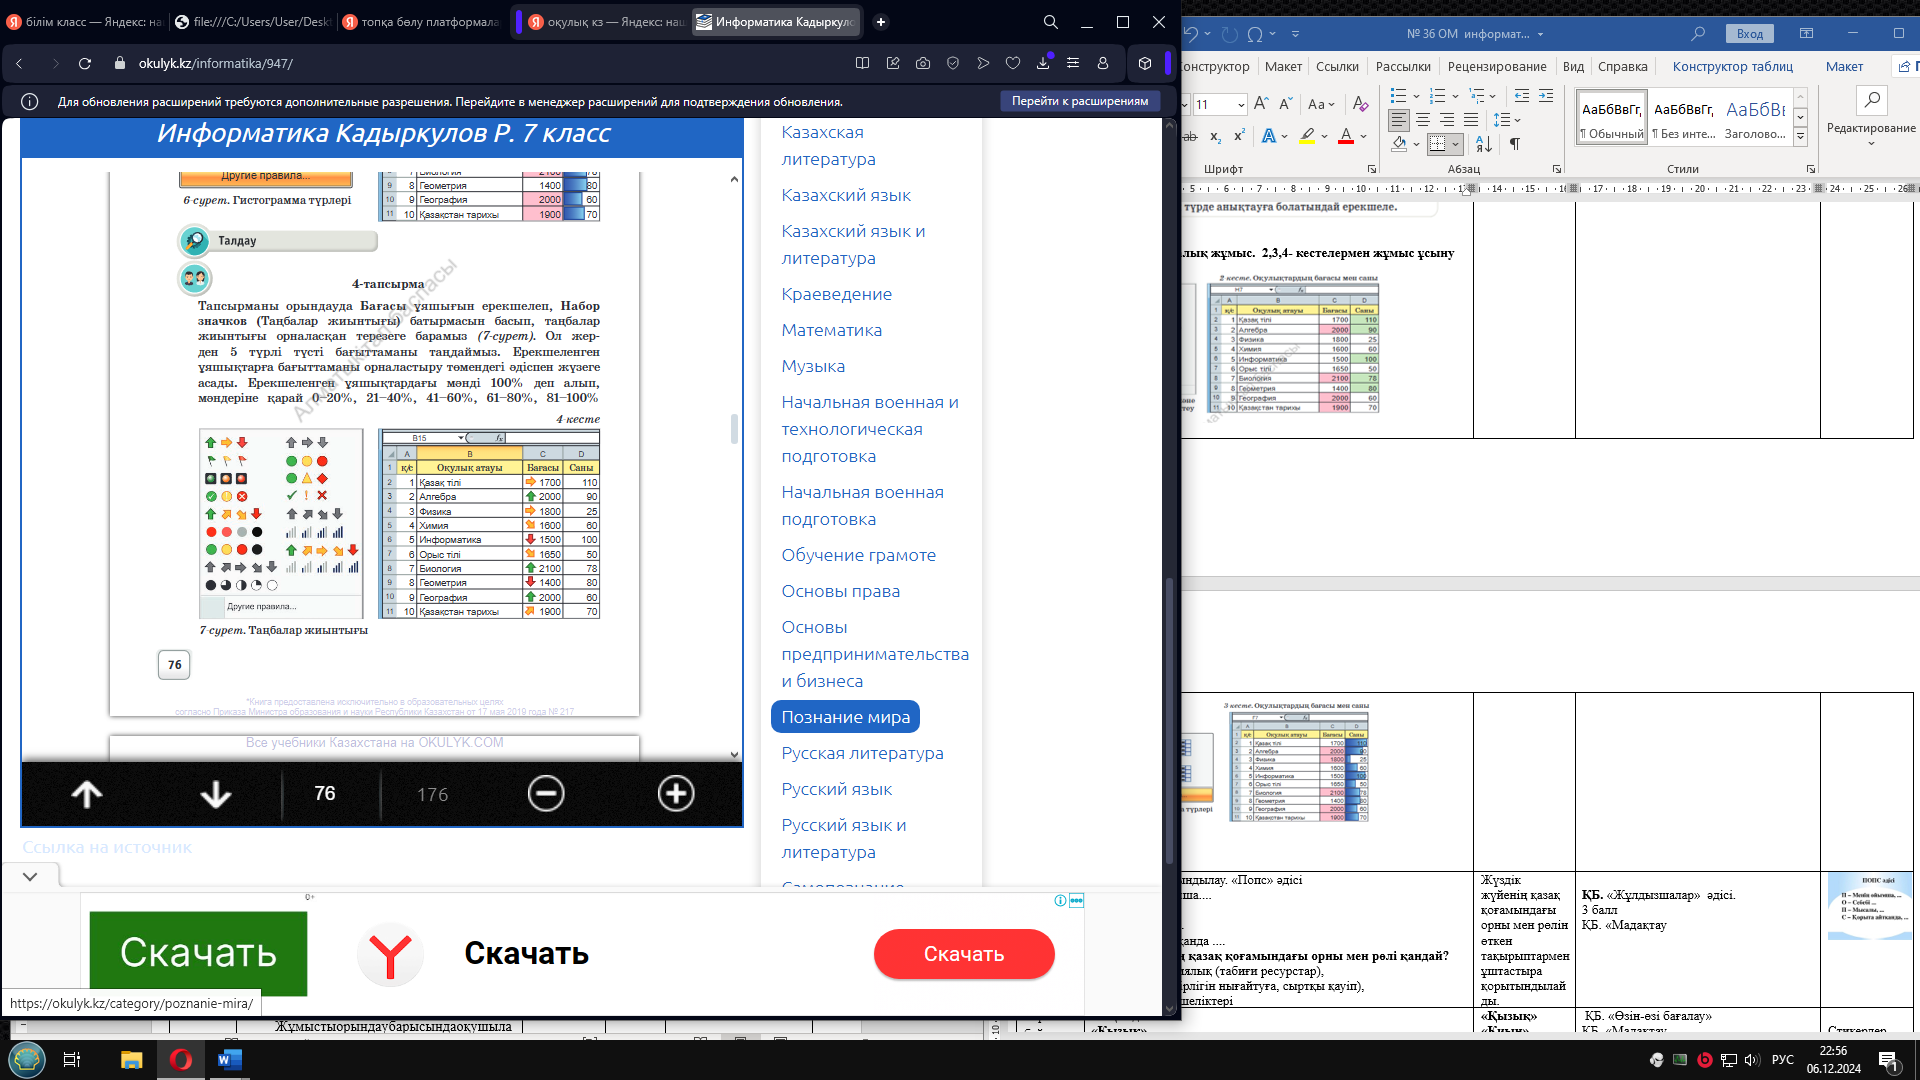Open the Рецензирование ribbon tab

[1496, 66]
